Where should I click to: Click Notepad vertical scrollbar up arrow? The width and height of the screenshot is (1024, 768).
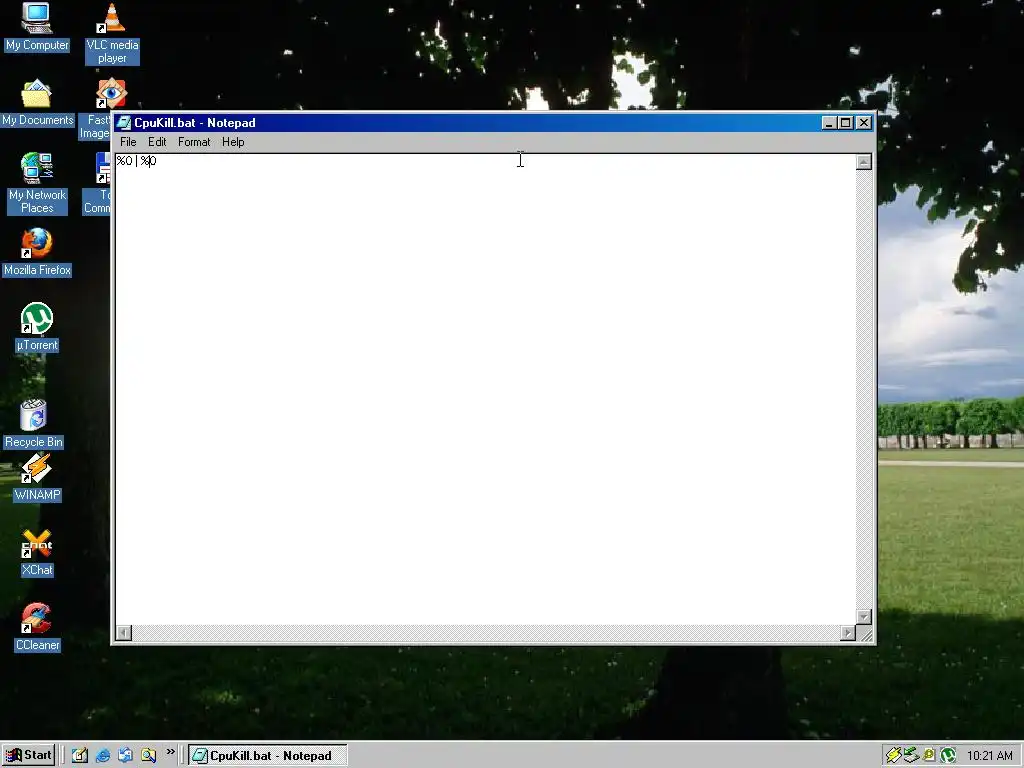click(x=863, y=162)
